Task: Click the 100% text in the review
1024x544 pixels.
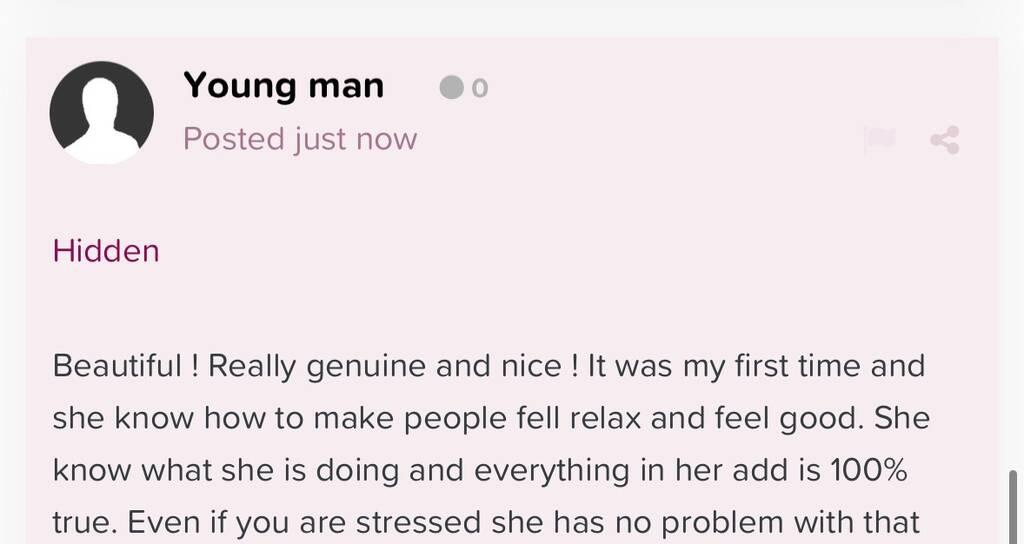Action: (x=869, y=470)
